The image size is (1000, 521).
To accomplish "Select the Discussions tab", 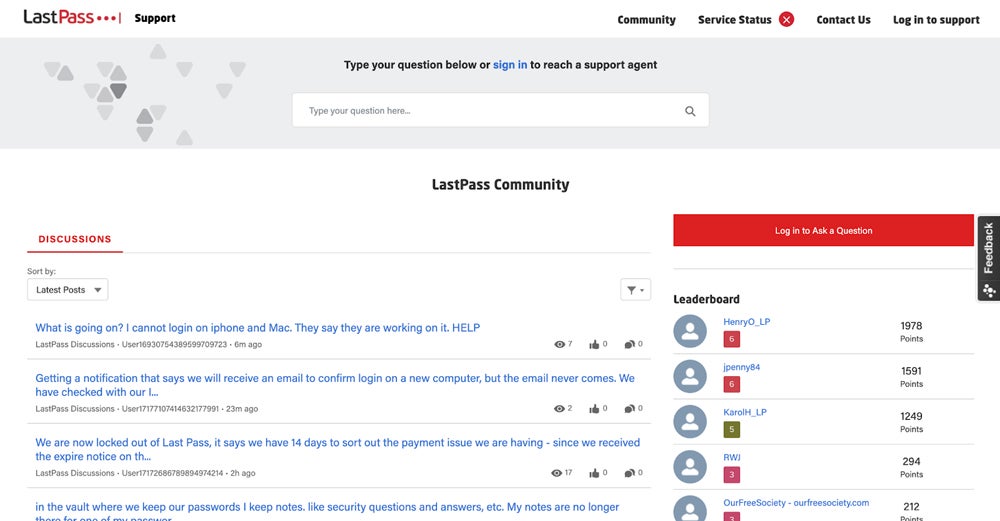I will pos(75,240).
